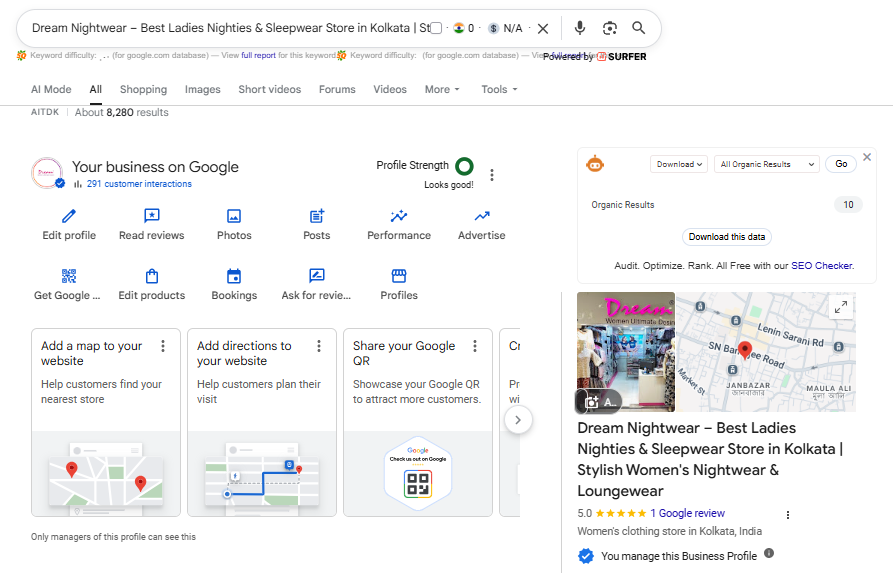
Task: Click the Profile Strength green circle
Action: pyautogui.click(x=465, y=166)
